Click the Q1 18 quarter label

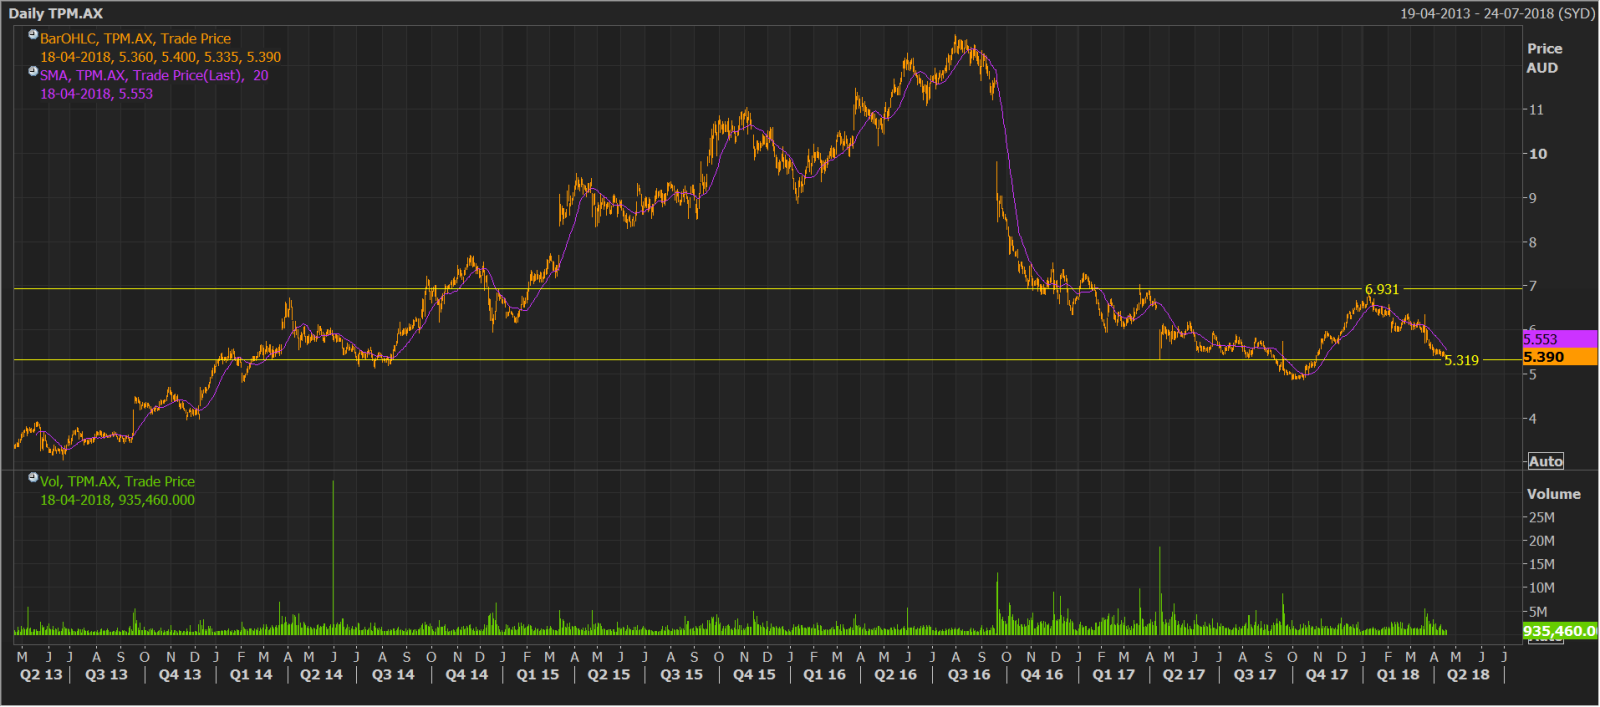coord(1398,675)
